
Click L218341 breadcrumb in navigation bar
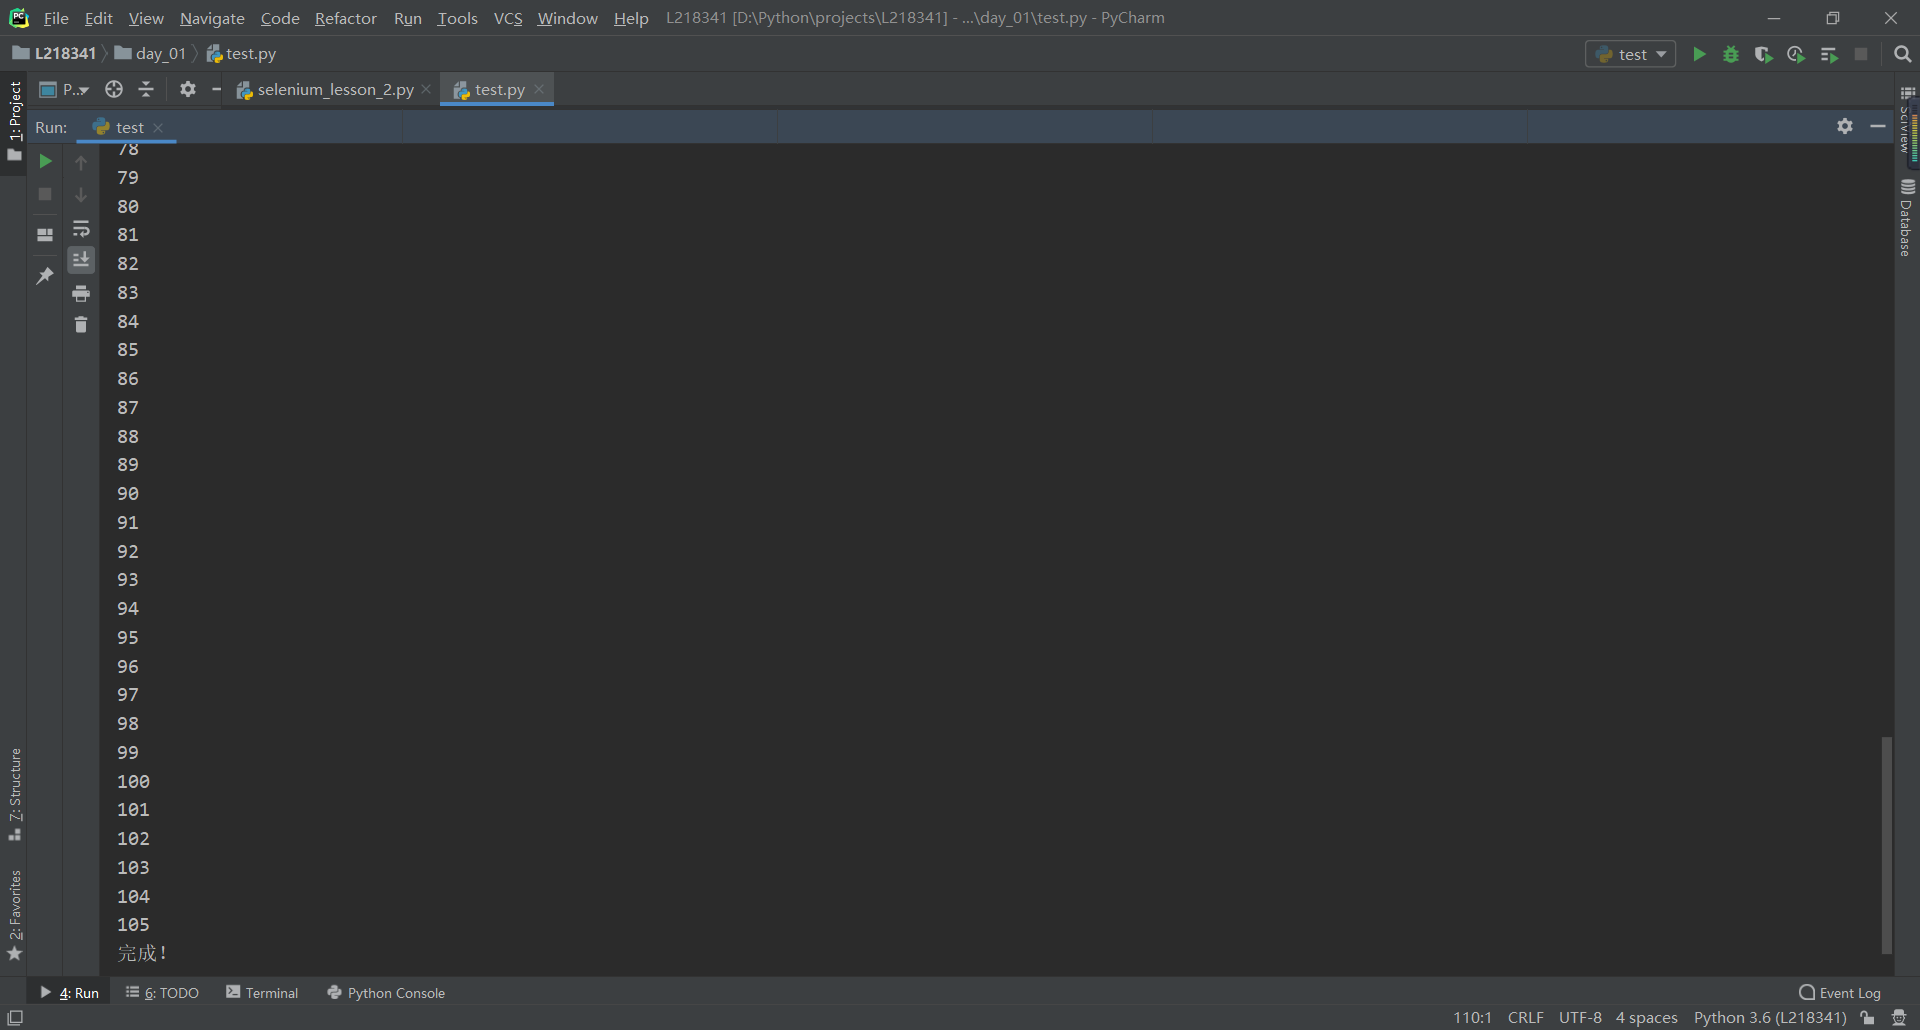(55, 53)
